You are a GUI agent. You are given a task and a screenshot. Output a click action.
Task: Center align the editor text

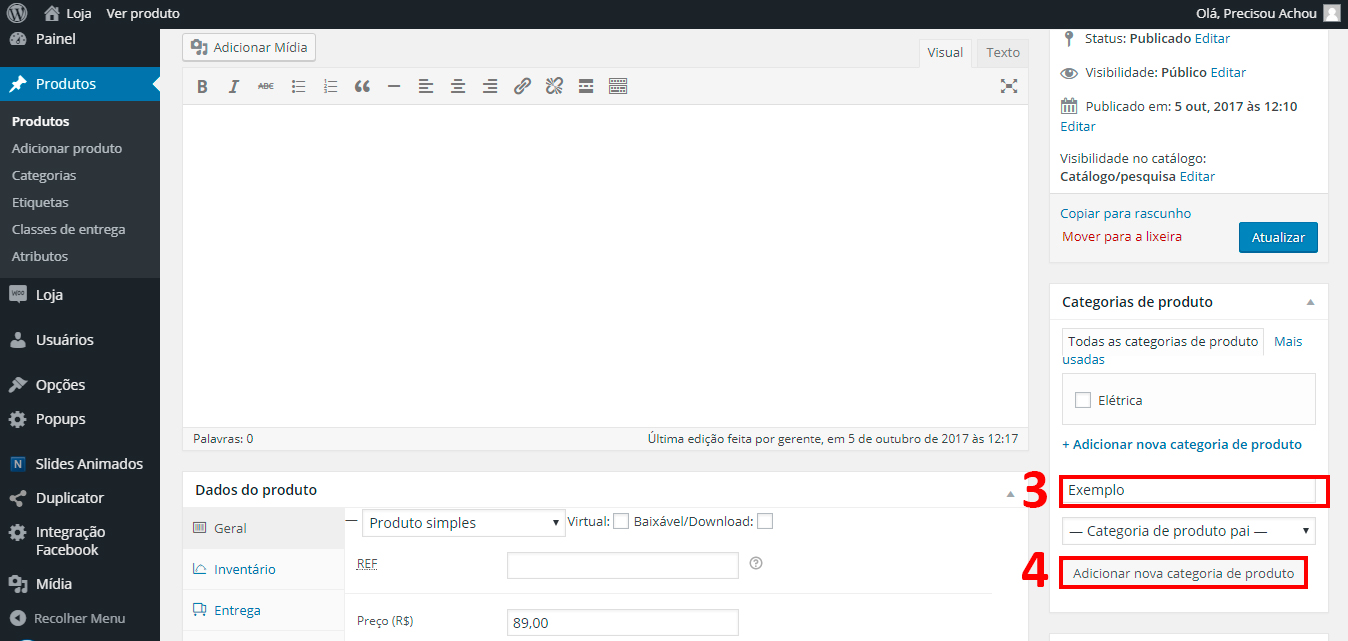coord(458,87)
